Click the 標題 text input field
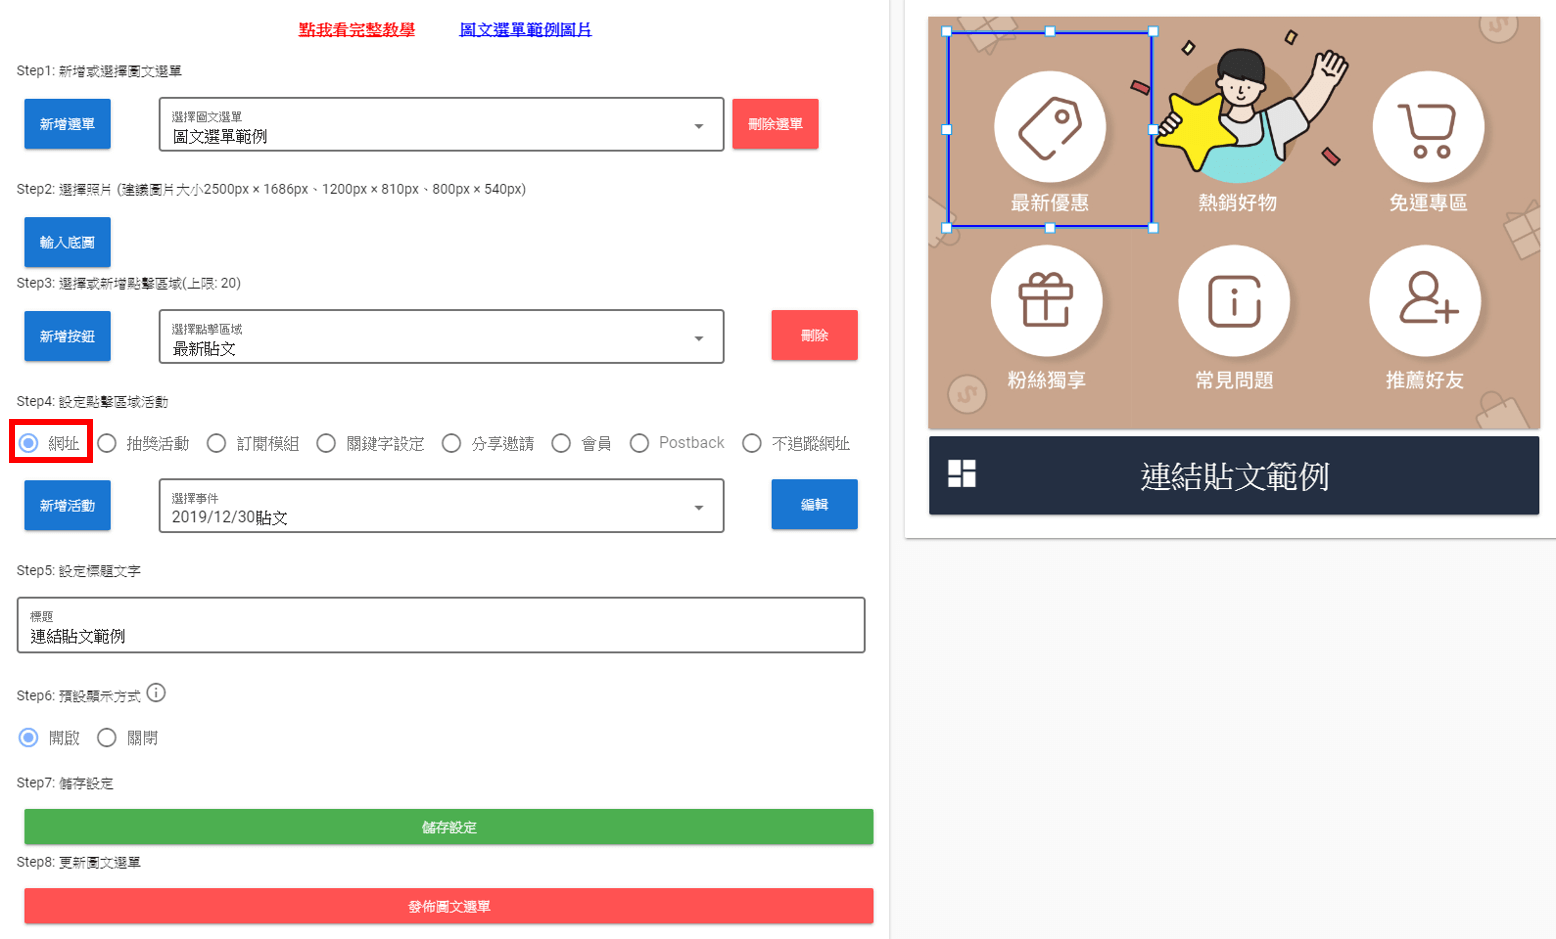The image size is (1556, 939). (x=441, y=626)
